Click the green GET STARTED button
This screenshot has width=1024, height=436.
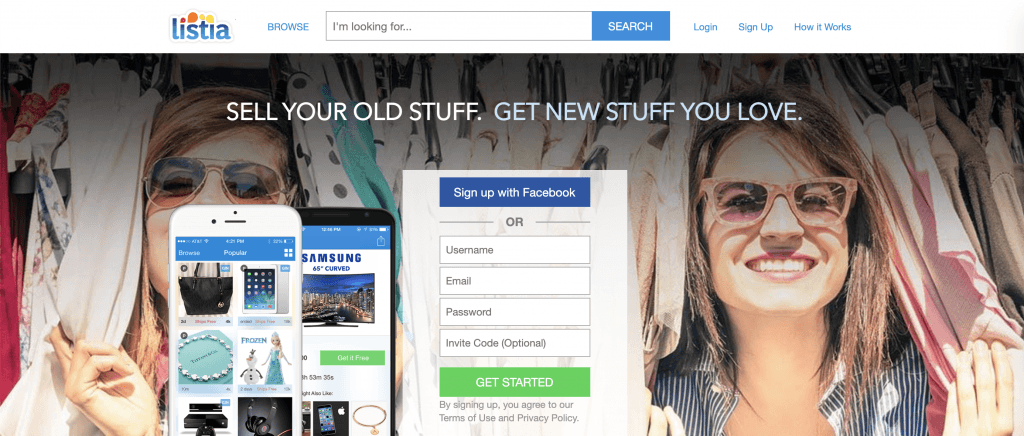(x=515, y=382)
